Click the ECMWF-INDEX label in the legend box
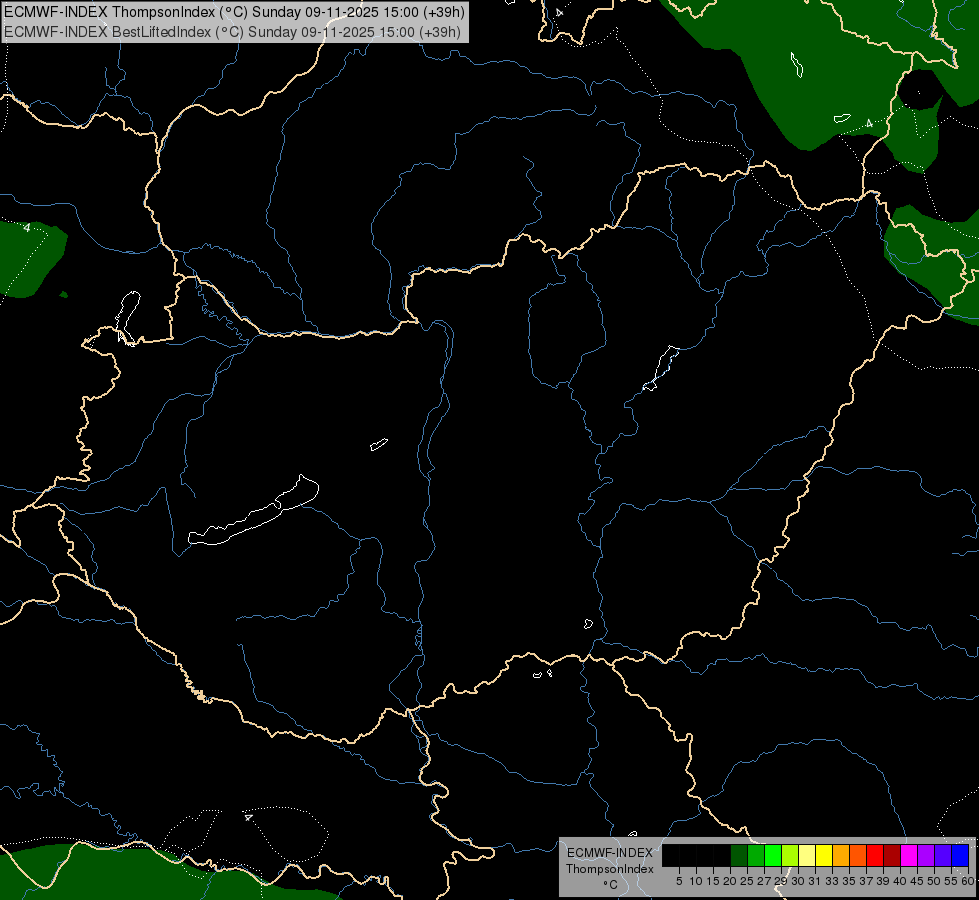Image resolution: width=979 pixels, height=900 pixels. coord(610,853)
